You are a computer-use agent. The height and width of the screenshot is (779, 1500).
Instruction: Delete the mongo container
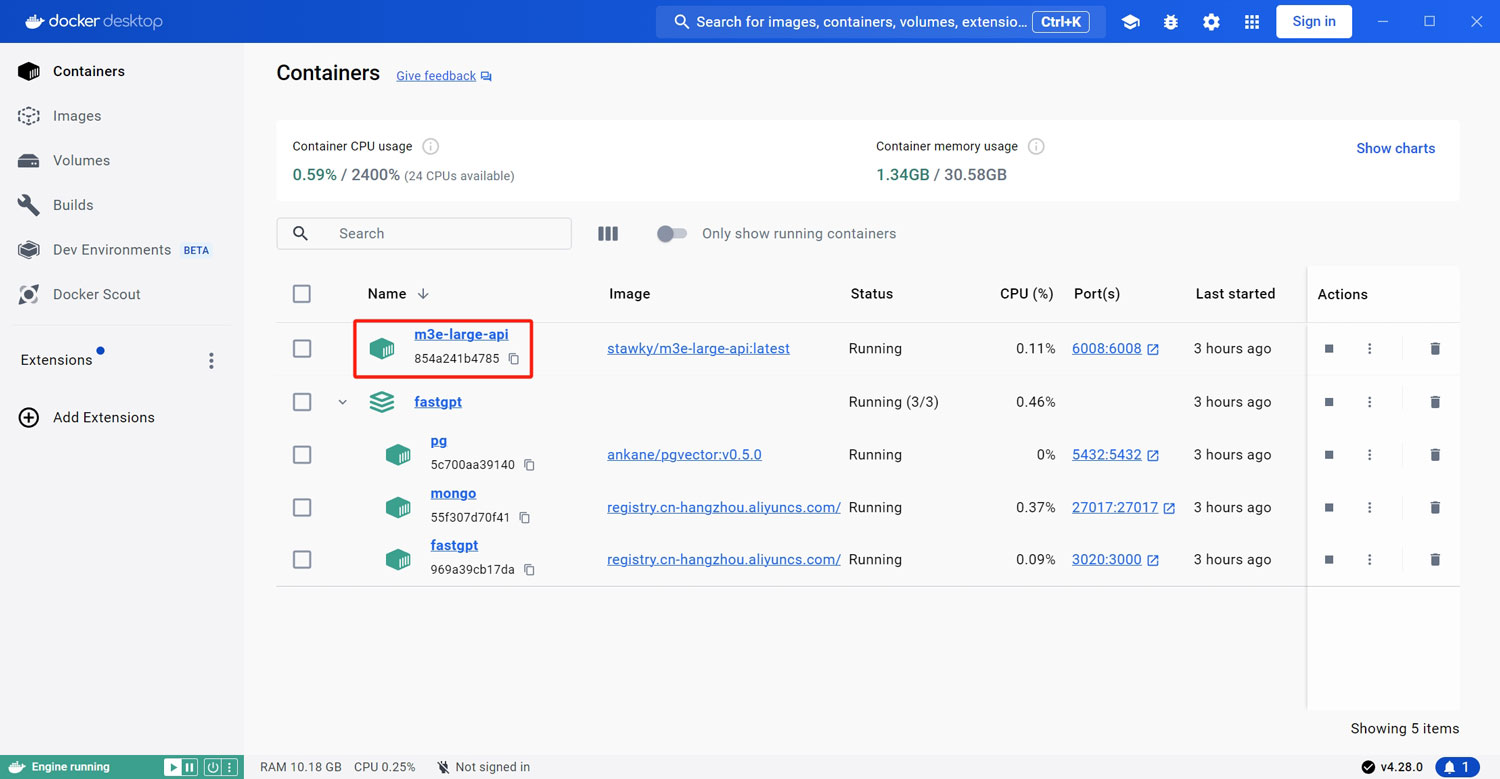1435,508
